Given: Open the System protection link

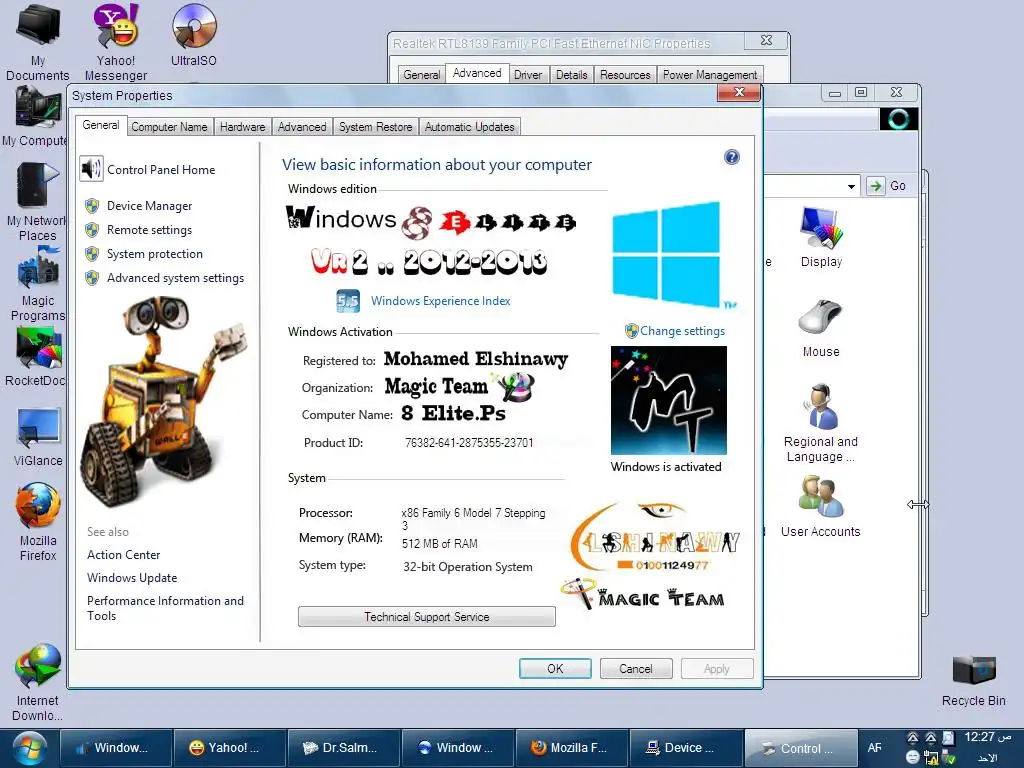Looking at the screenshot, I should click(155, 254).
